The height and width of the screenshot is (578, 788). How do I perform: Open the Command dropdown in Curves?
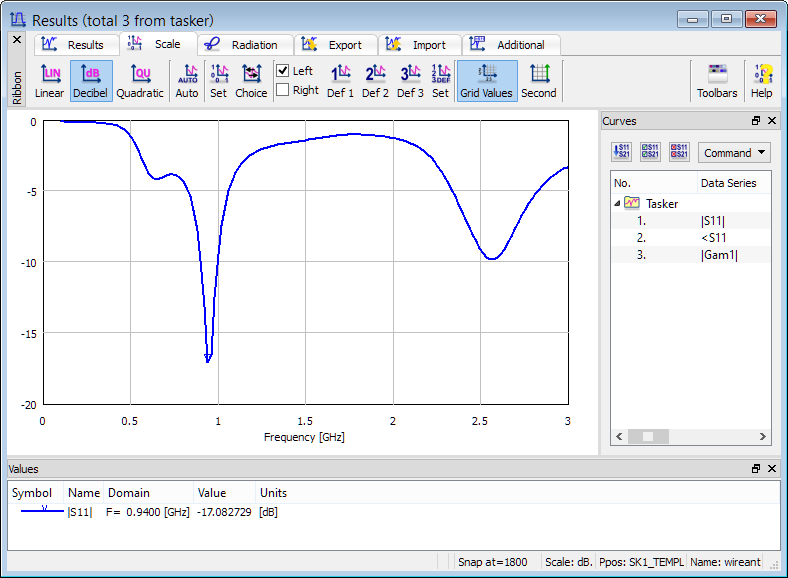click(x=734, y=153)
